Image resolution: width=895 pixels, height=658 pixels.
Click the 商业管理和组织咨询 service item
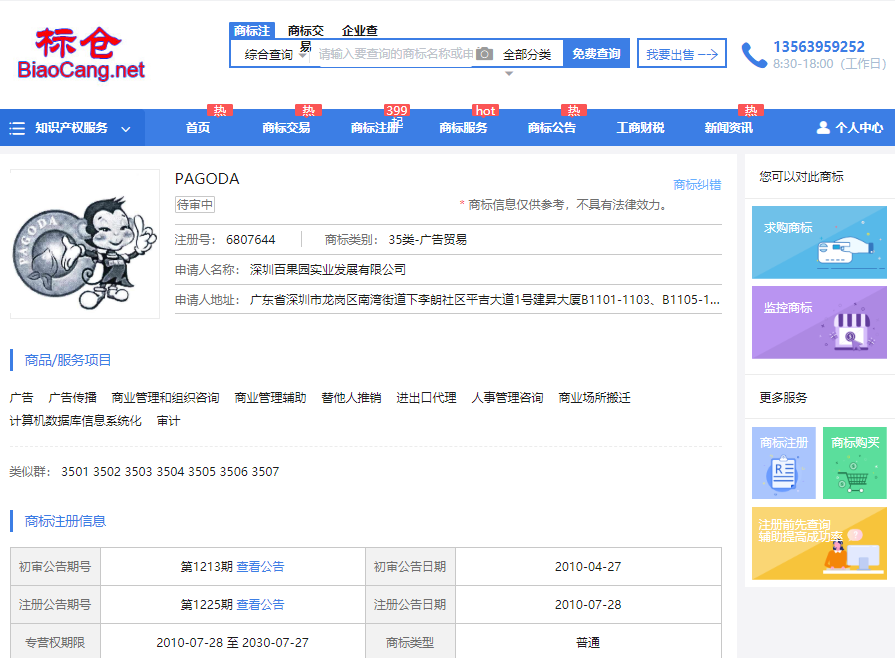click(x=166, y=398)
